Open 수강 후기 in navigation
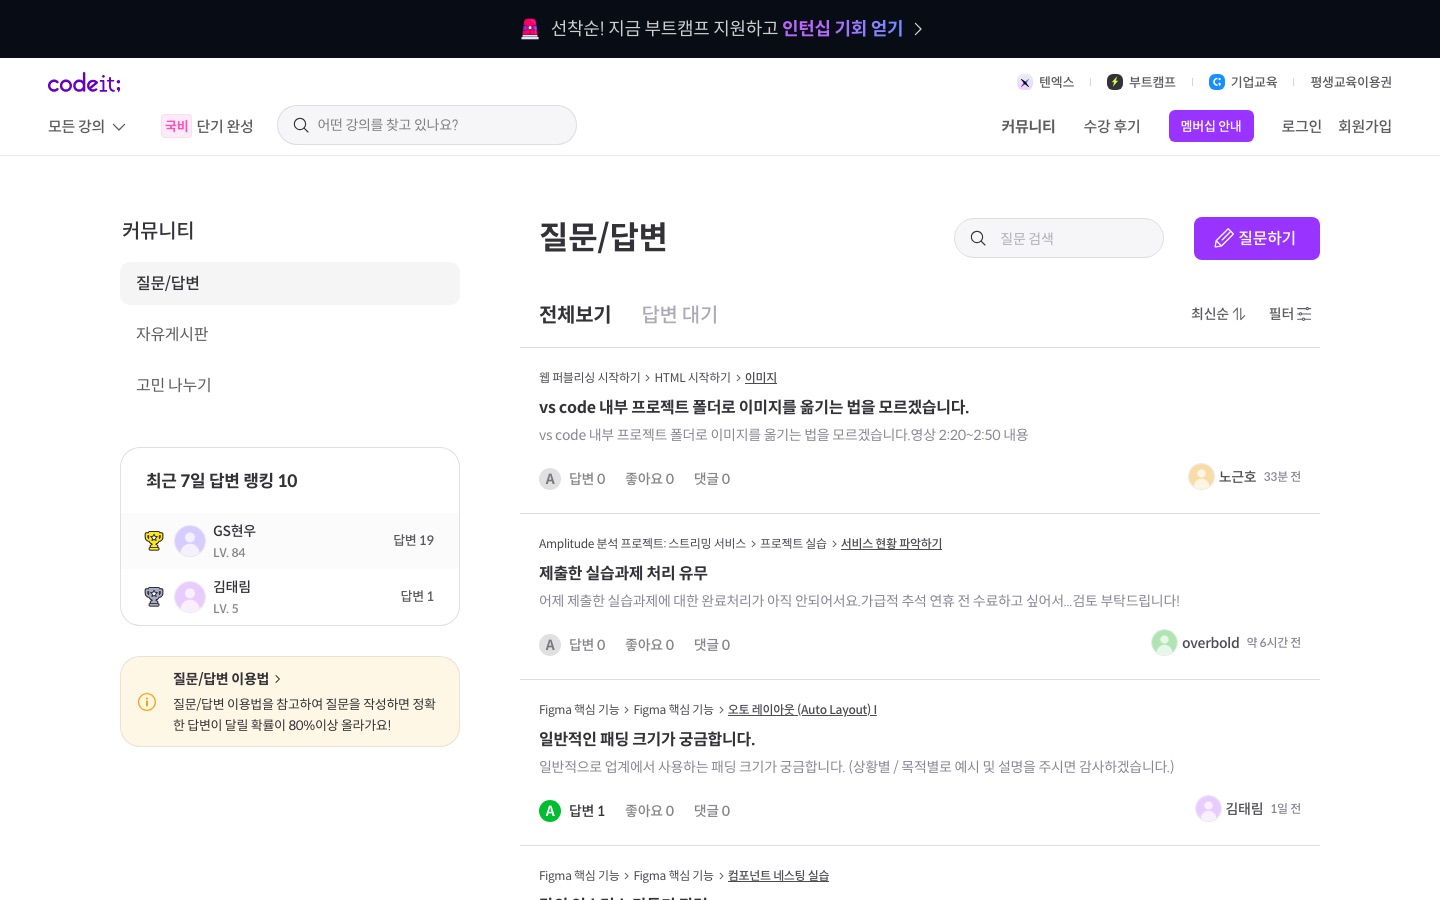 [1112, 126]
